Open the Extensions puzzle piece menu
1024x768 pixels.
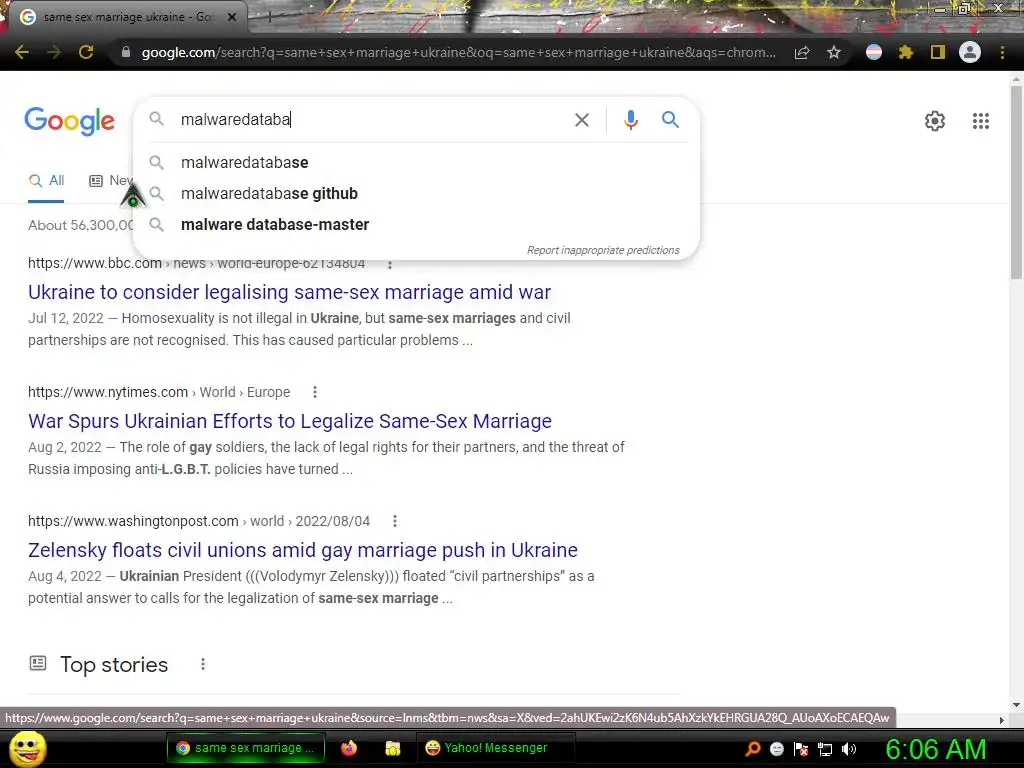tap(906, 52)
